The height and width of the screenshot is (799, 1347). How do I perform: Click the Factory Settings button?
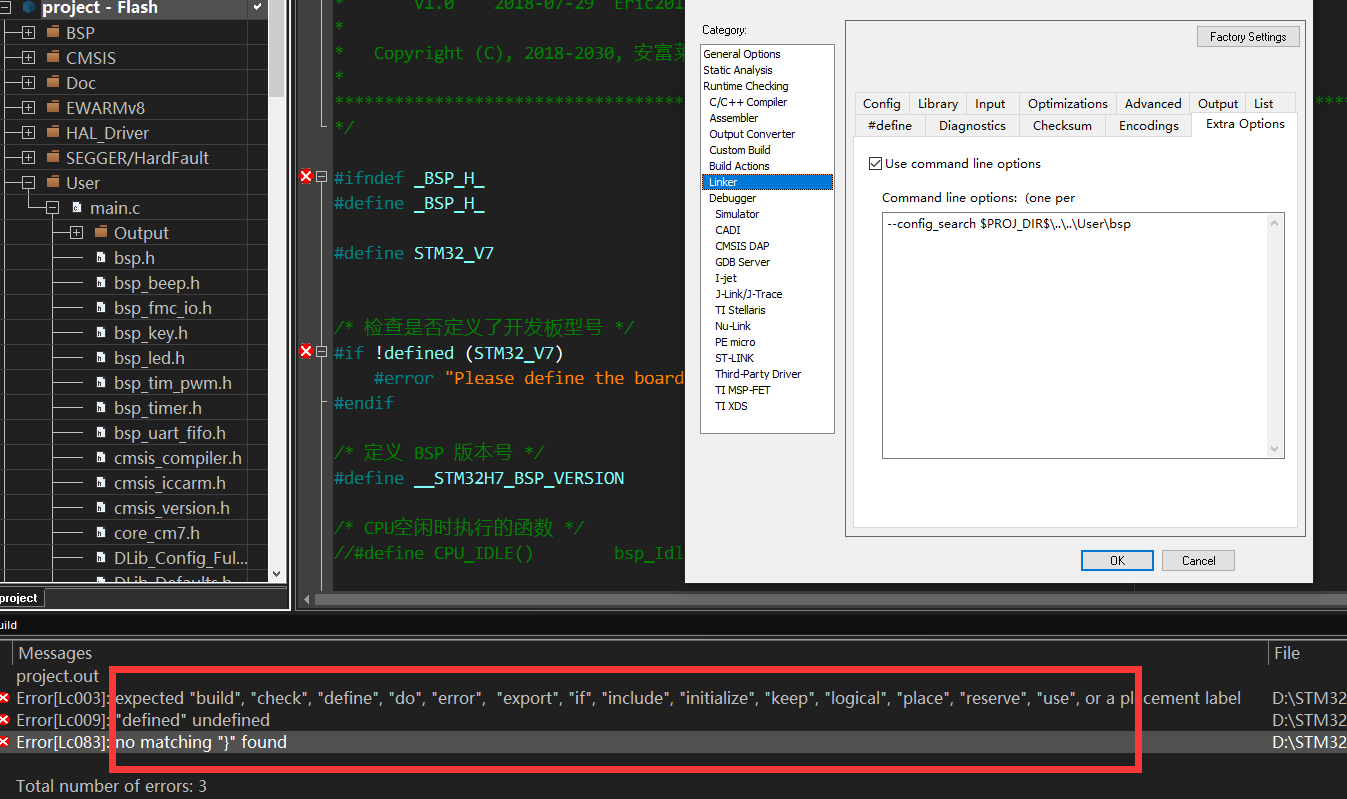click(x=1248, y=37)
